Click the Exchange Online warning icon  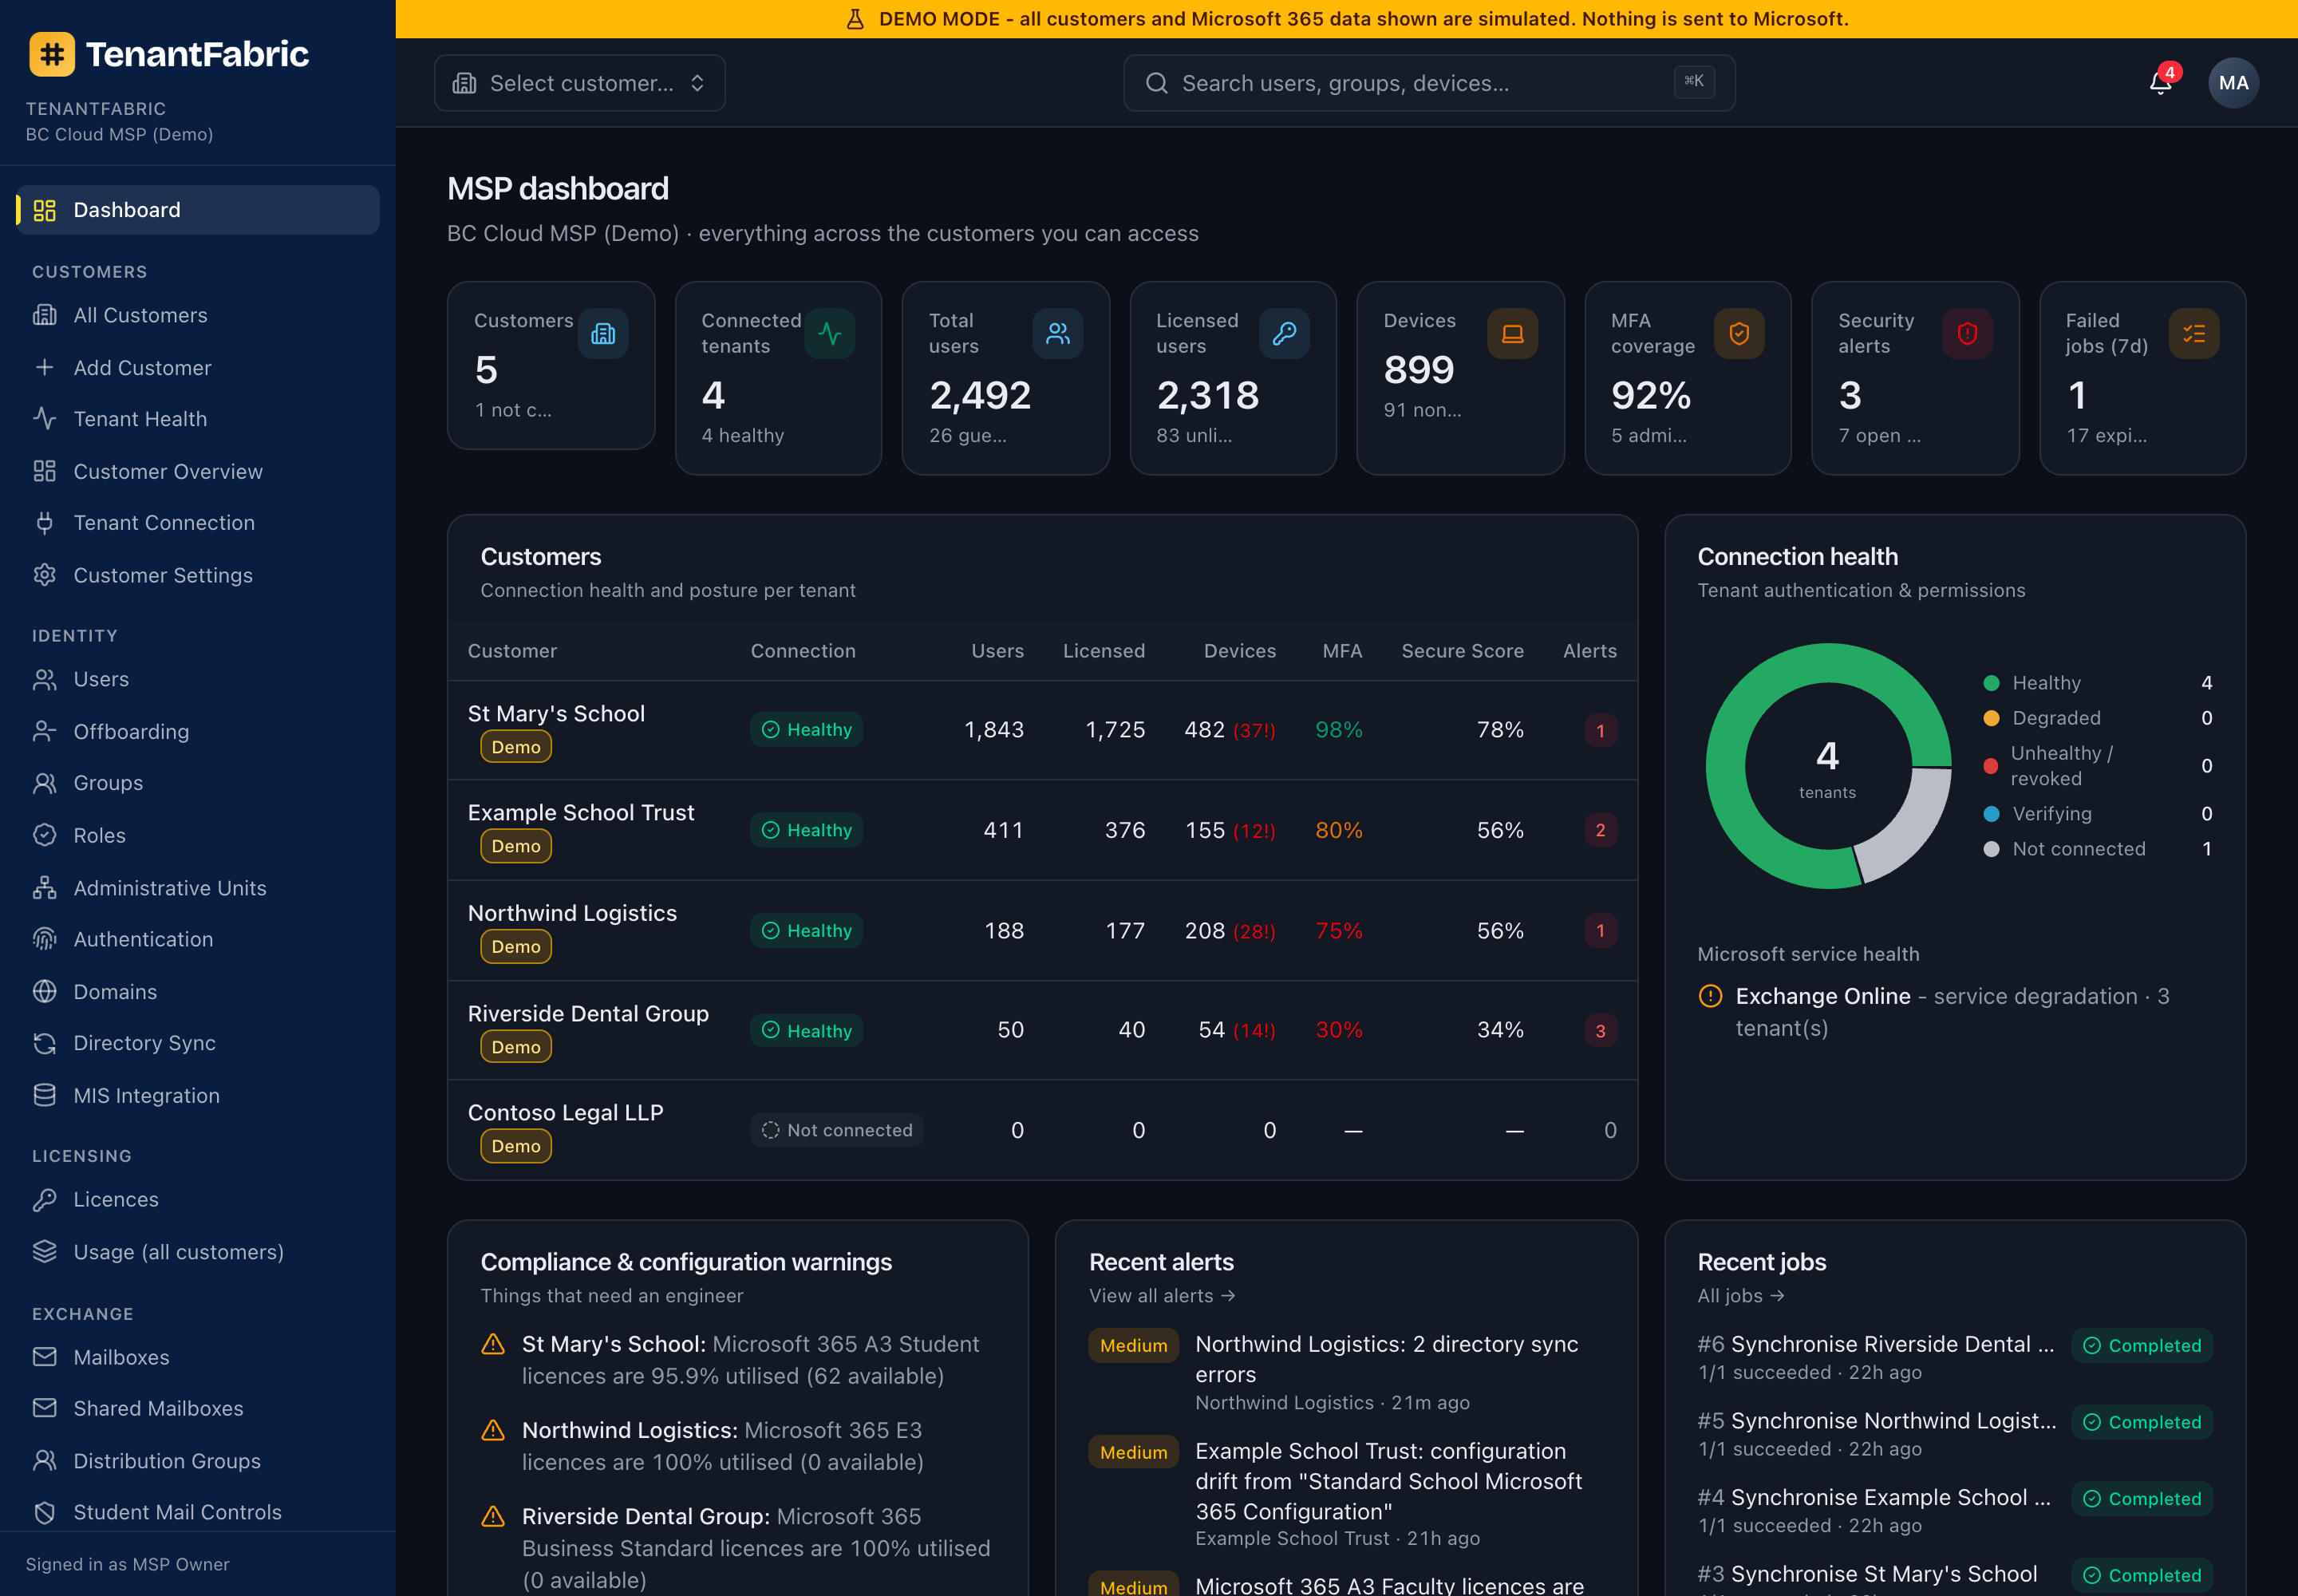click(1710, 996)
